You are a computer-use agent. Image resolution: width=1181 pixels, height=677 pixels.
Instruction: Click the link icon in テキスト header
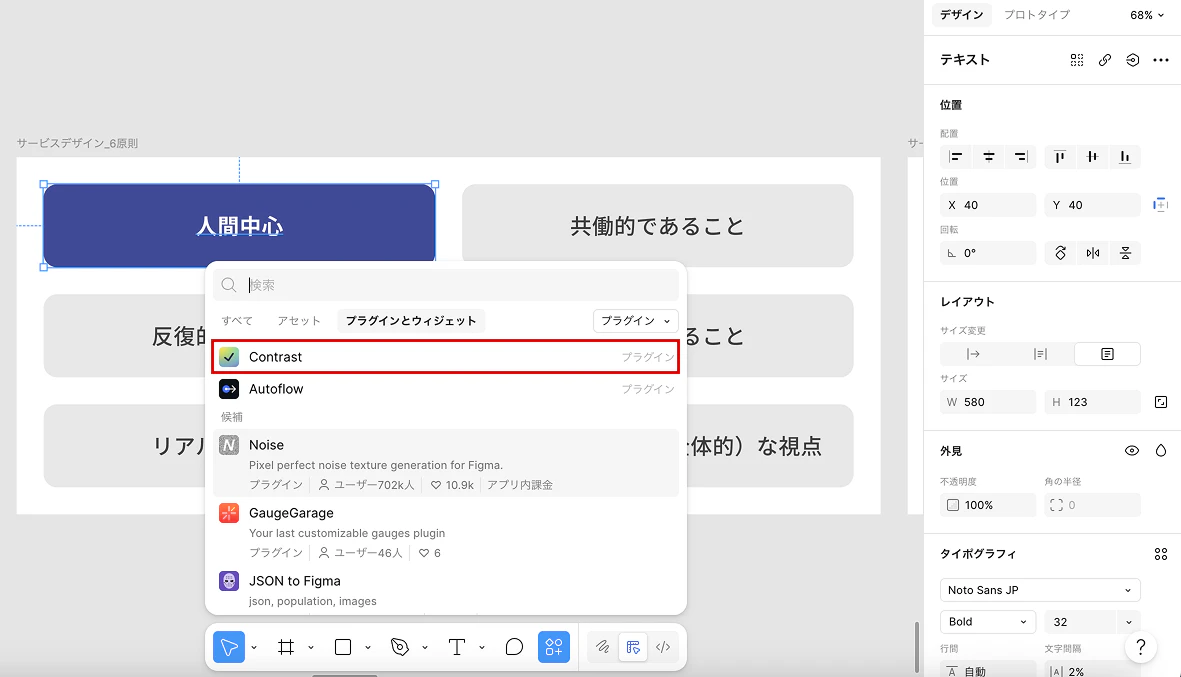(x=1105, y=60)
